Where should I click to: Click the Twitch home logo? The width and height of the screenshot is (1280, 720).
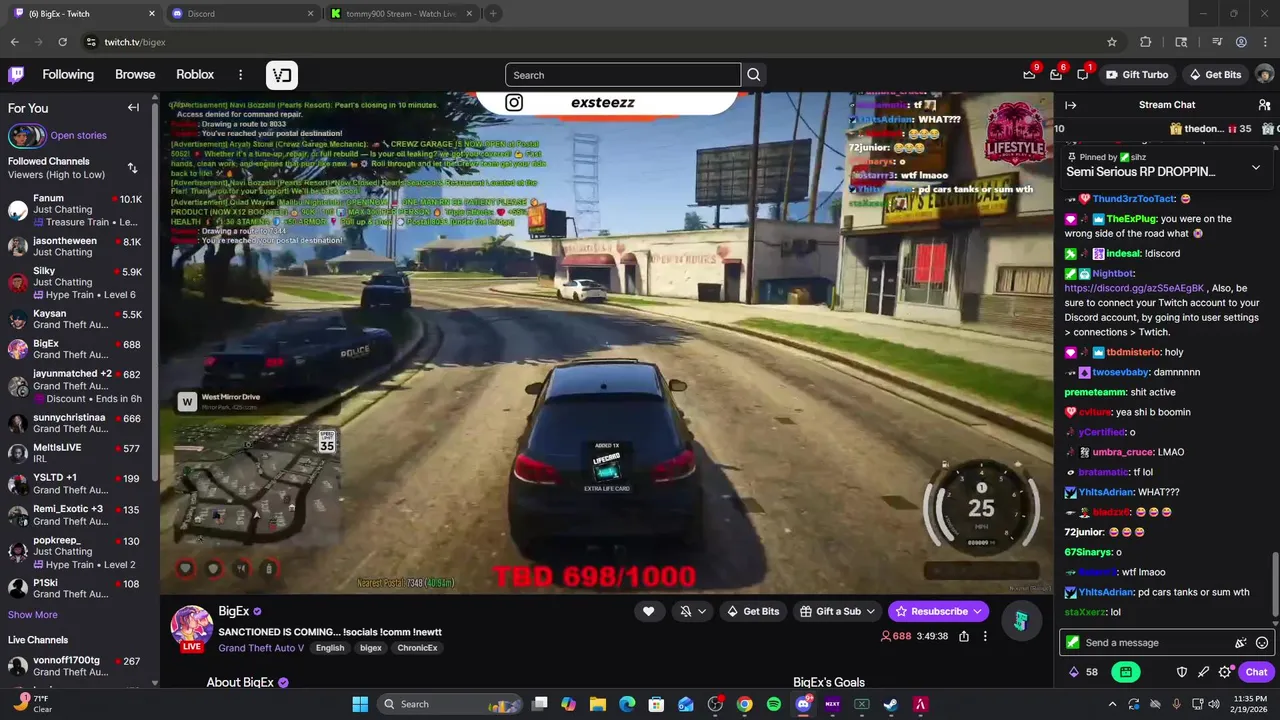point(16,75)
